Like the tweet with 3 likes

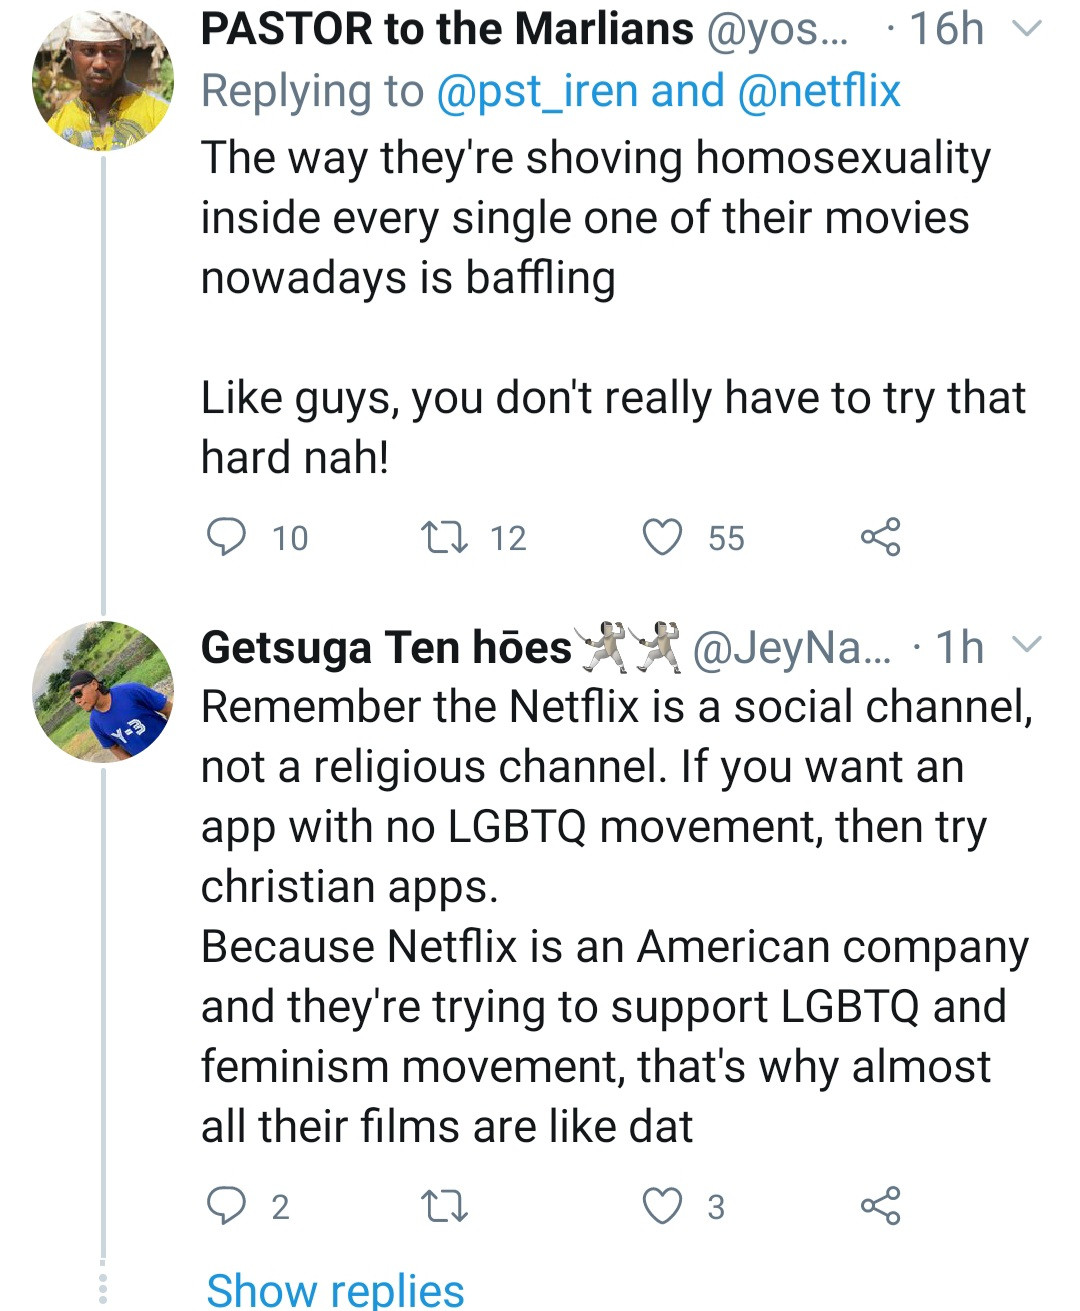tap(662, 1206)
